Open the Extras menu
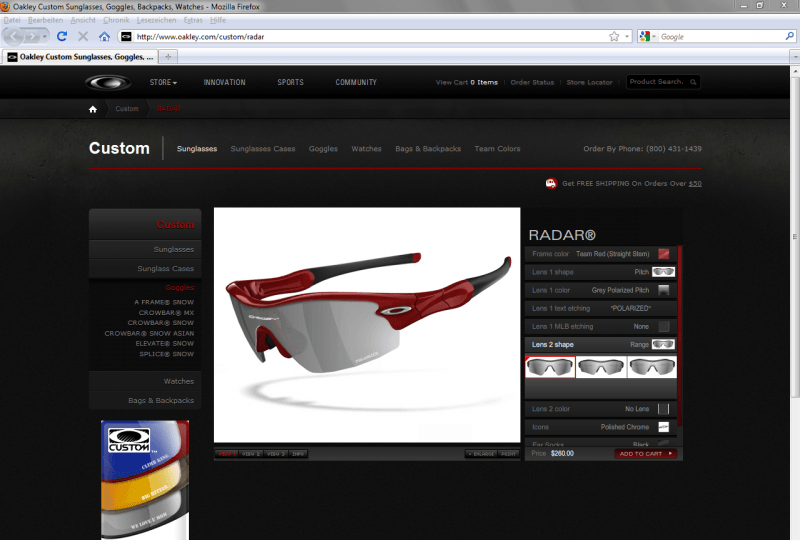This screenshot has width=800, height=540. click(193, 20)
